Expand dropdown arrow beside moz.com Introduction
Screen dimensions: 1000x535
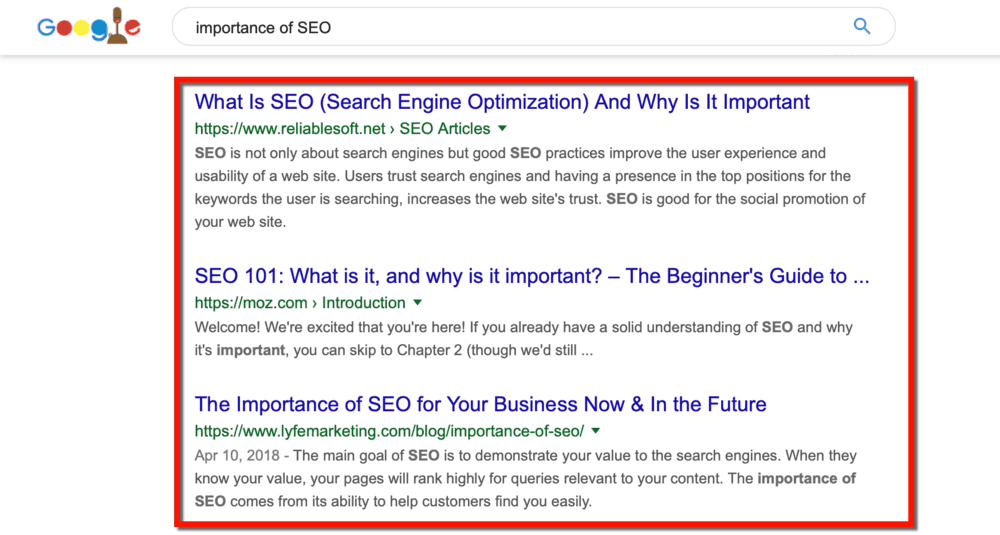click(x=418, y=302)
